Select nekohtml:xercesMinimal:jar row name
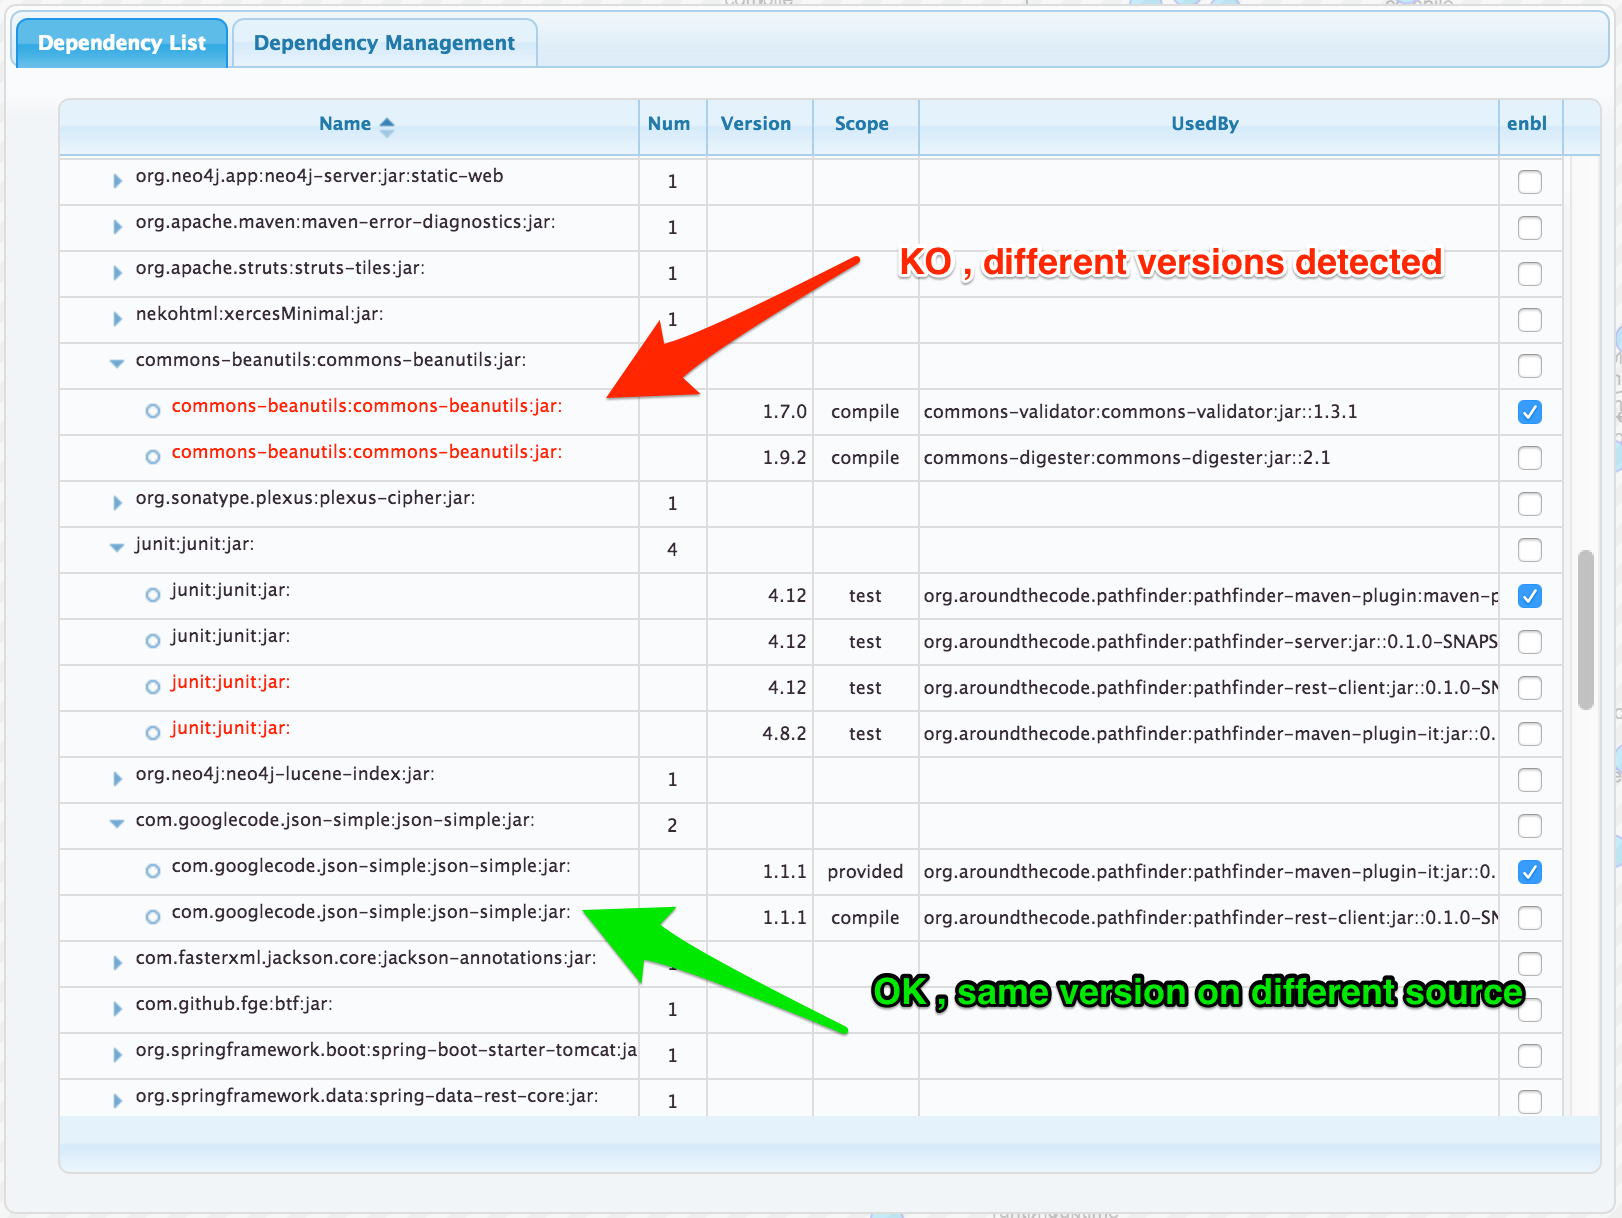Screen dimensions: 1622x1218 [259, 314]
